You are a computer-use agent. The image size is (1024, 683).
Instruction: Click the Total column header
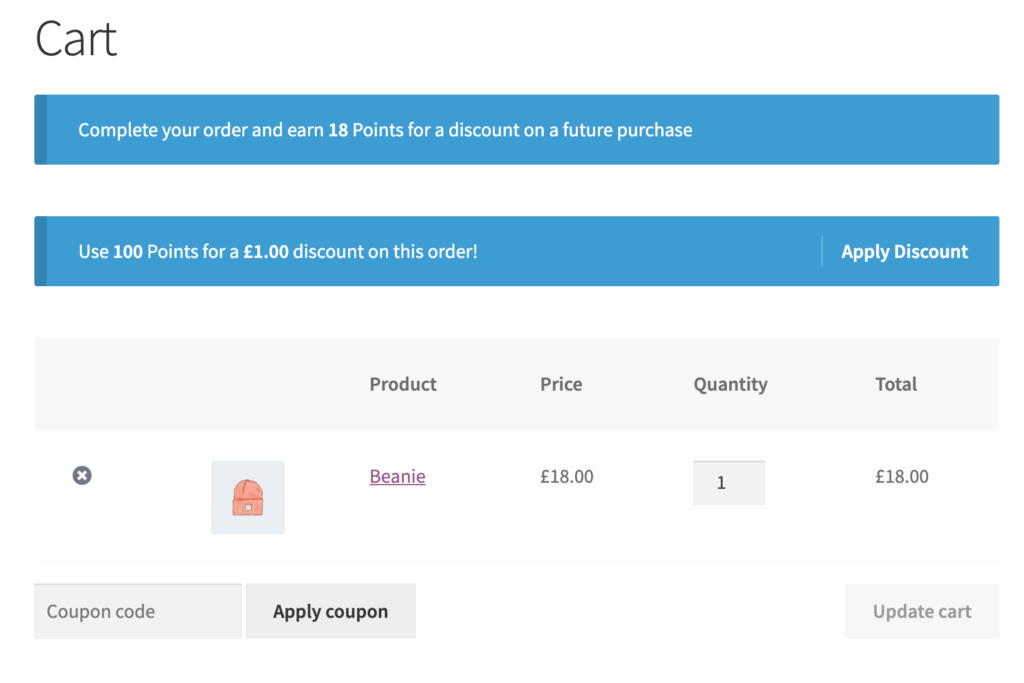click(896, 384)
